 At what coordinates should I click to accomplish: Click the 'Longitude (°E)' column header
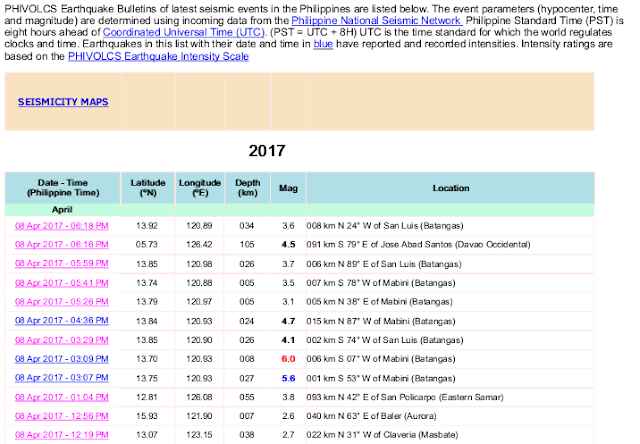tap(200, 188)
